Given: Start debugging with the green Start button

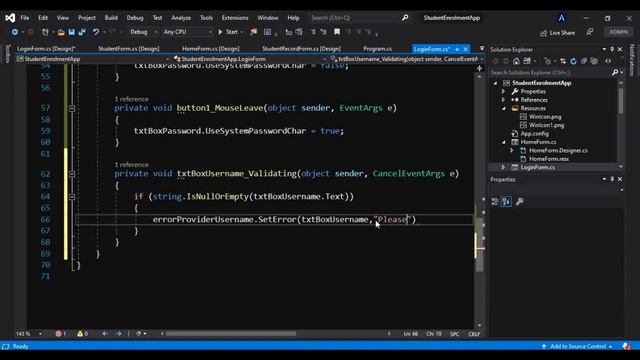Looking at the screenshot, I should pos(228,32).
